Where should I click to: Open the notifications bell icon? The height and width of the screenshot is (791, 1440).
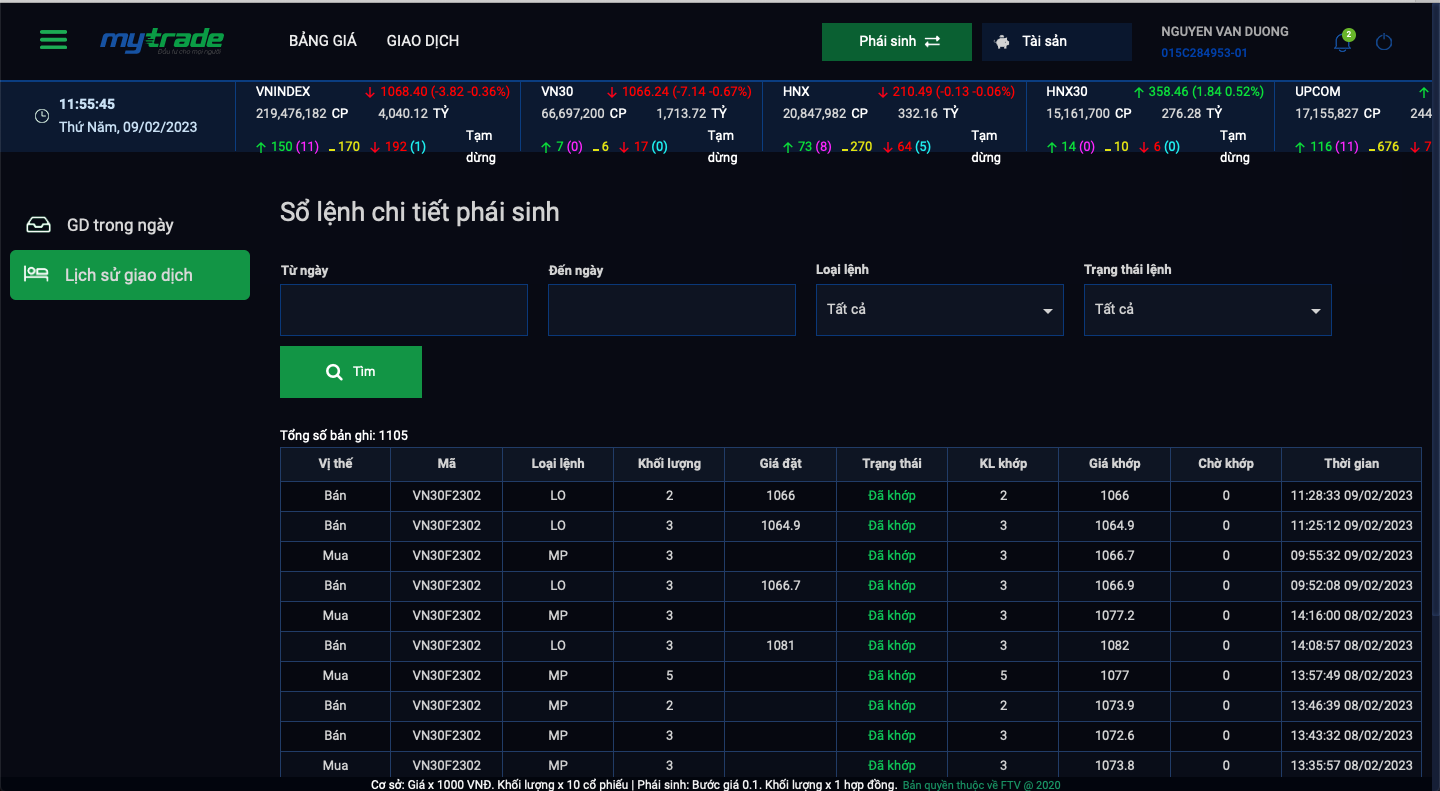click(x=1342, y=42)
